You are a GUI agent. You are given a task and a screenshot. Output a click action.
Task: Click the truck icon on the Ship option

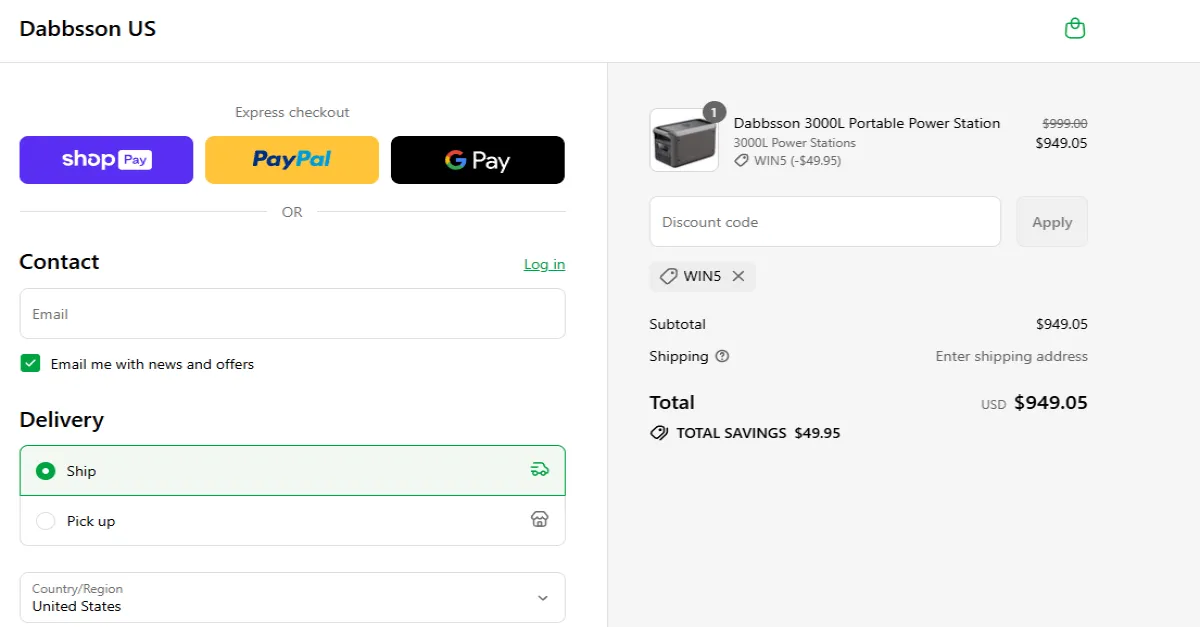pyautogui.click(x=540, y=468)
